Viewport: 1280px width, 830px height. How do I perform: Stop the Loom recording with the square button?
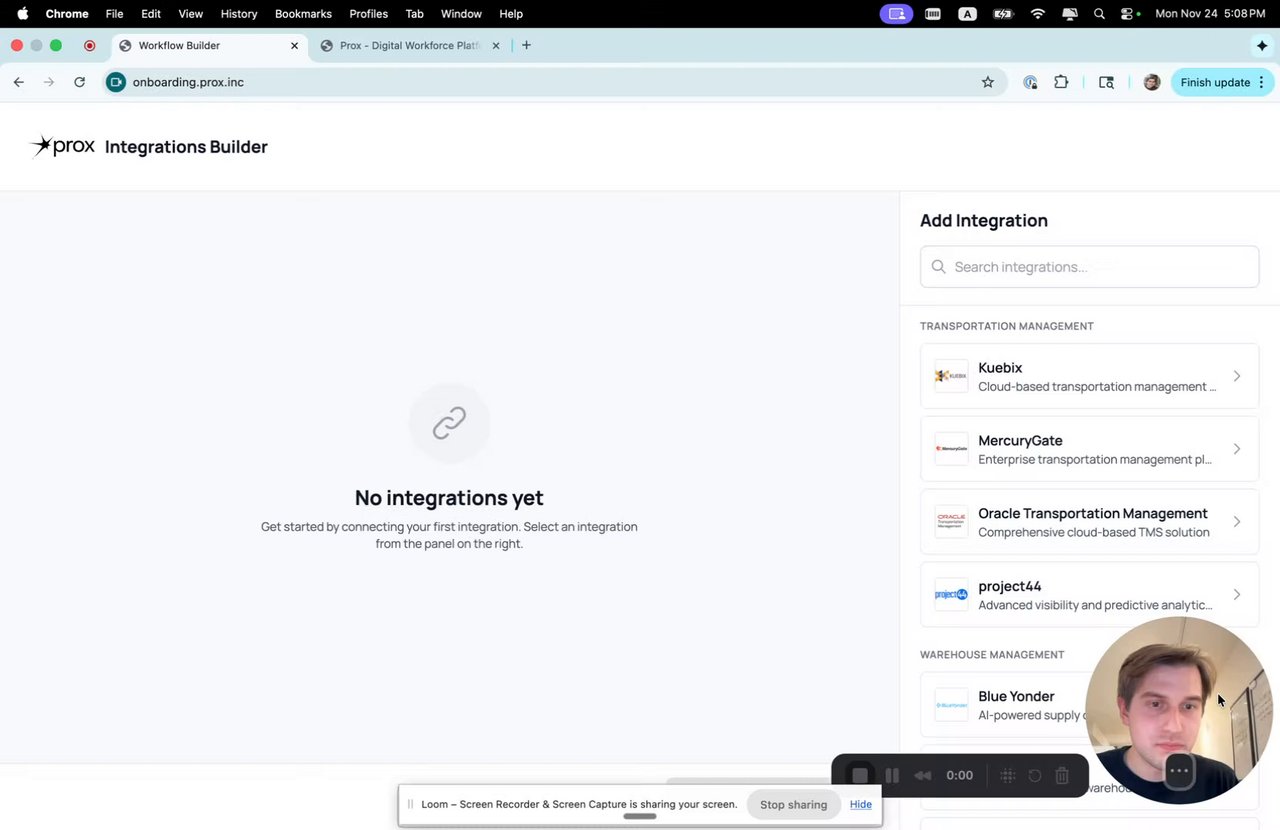point(860,775)
